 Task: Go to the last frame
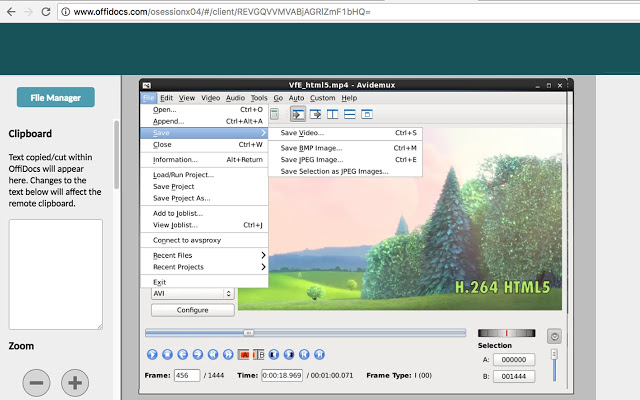click(319, 354)
